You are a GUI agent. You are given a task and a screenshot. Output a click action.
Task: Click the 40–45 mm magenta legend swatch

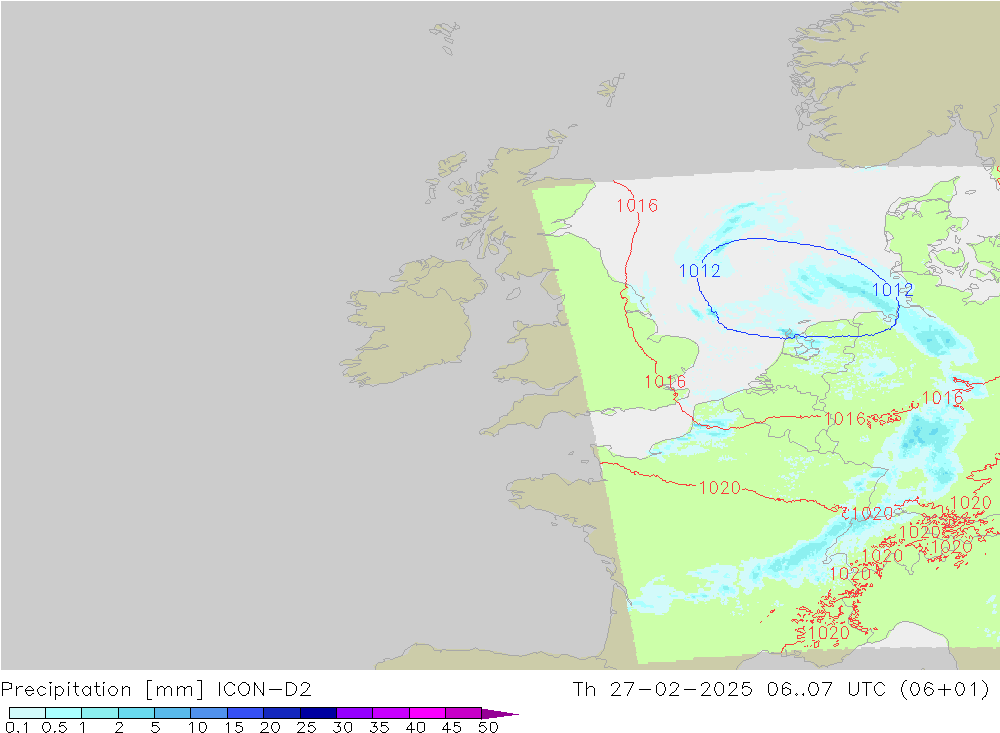click(427, 713)
